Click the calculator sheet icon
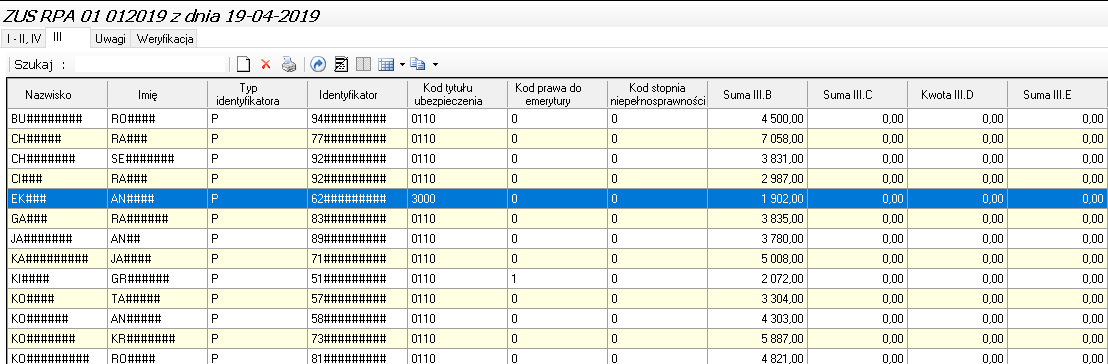1108x364 pixels. click(x=341, y=65)
